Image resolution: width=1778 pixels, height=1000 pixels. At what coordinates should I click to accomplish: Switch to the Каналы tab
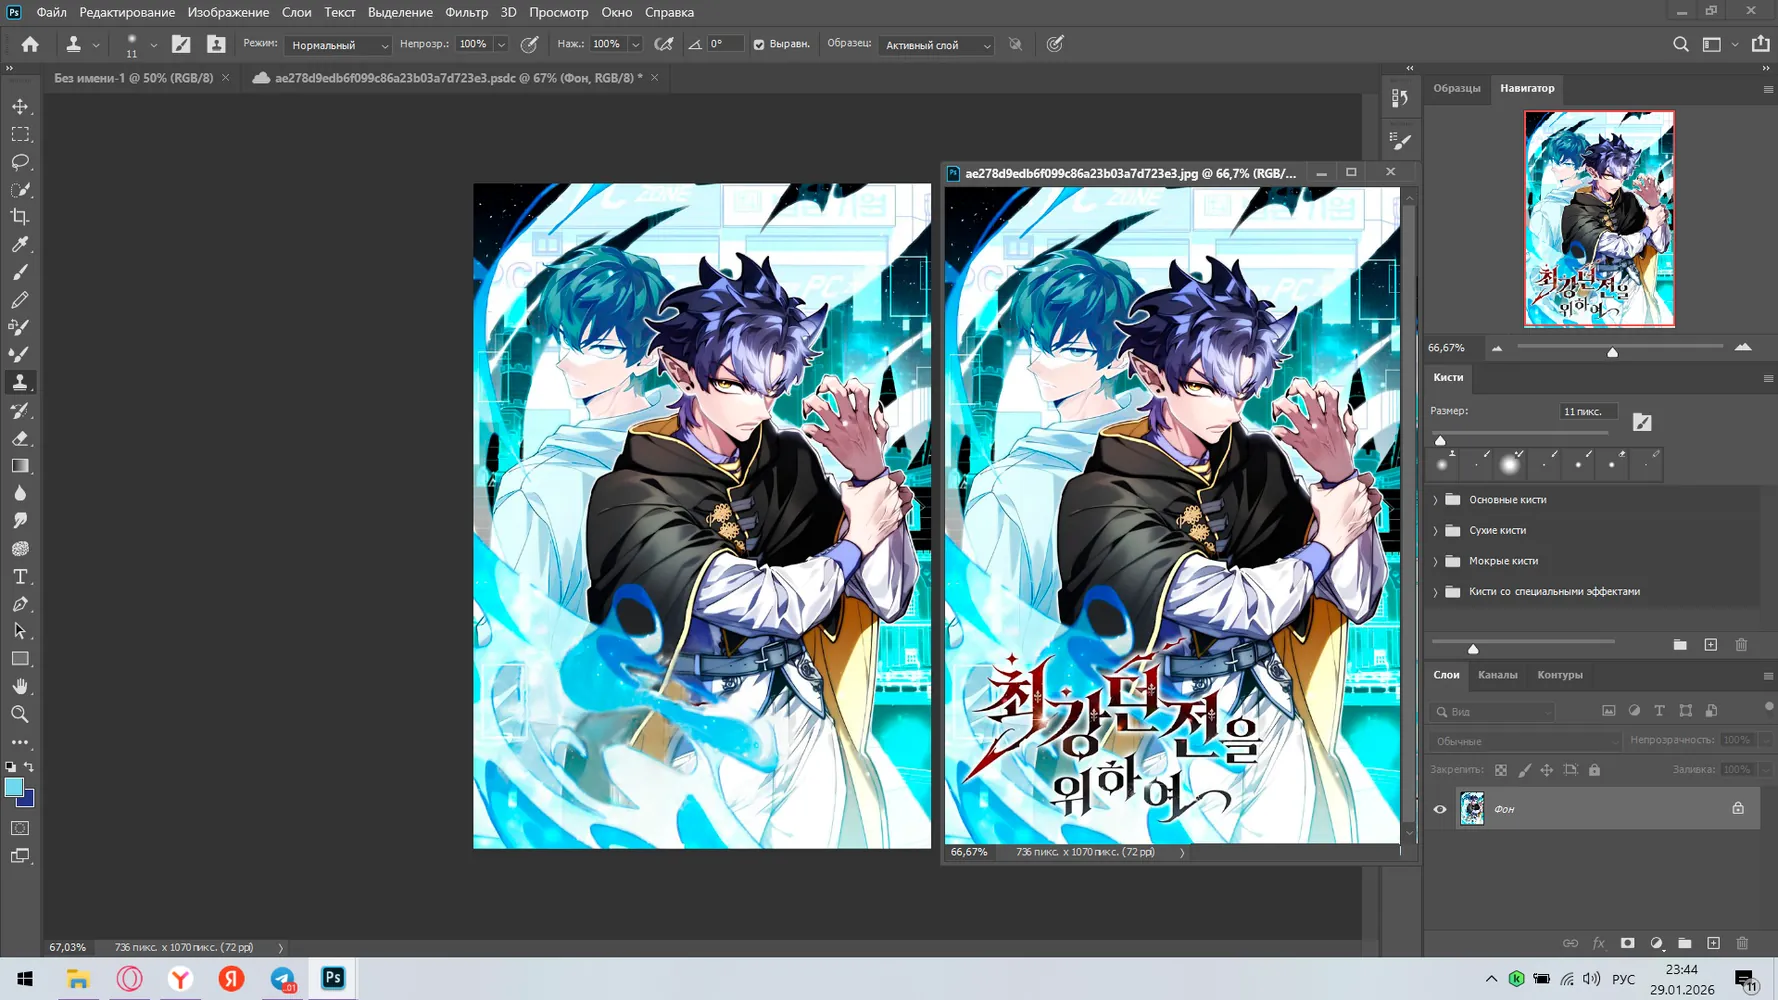point(1497,675)
